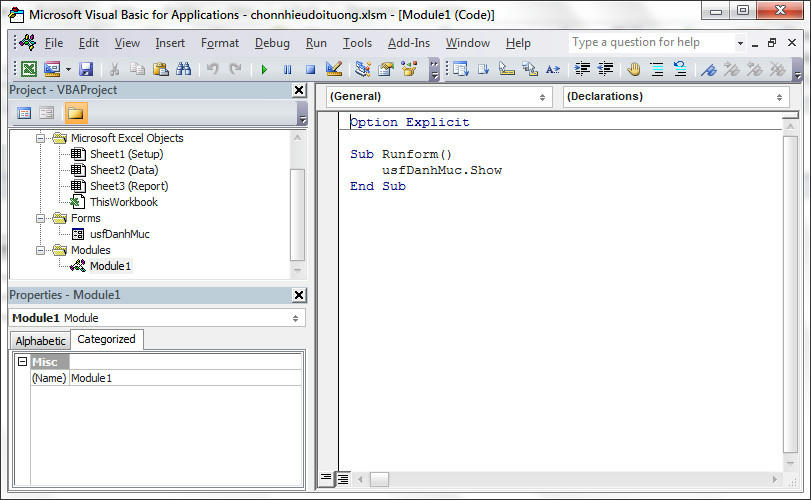Click the Redo arrow icon
Image resolution: width=811 pixels, height=500 pixels.
pyautogui.click(x=235, y=69)
